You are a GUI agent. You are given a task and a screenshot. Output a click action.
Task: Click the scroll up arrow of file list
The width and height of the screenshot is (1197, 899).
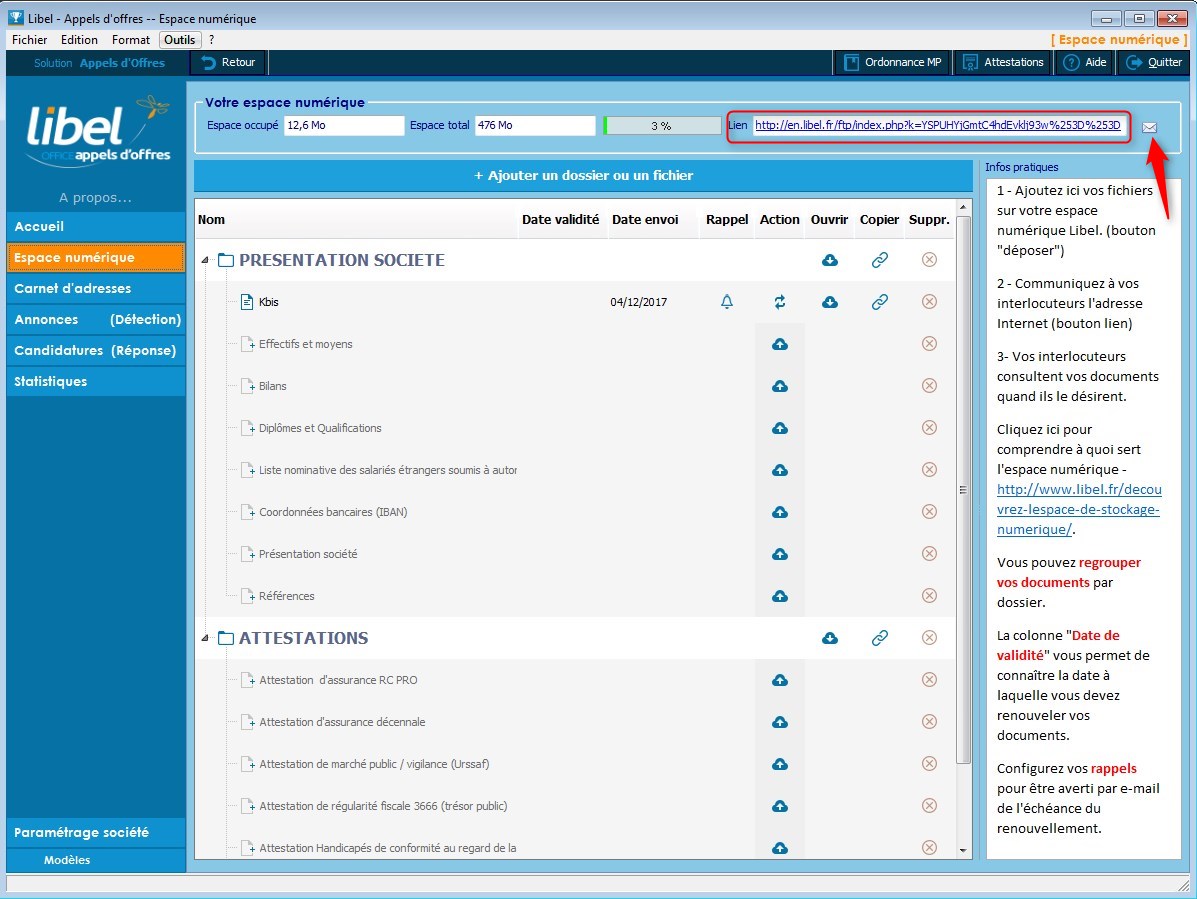tap(963, 207)
